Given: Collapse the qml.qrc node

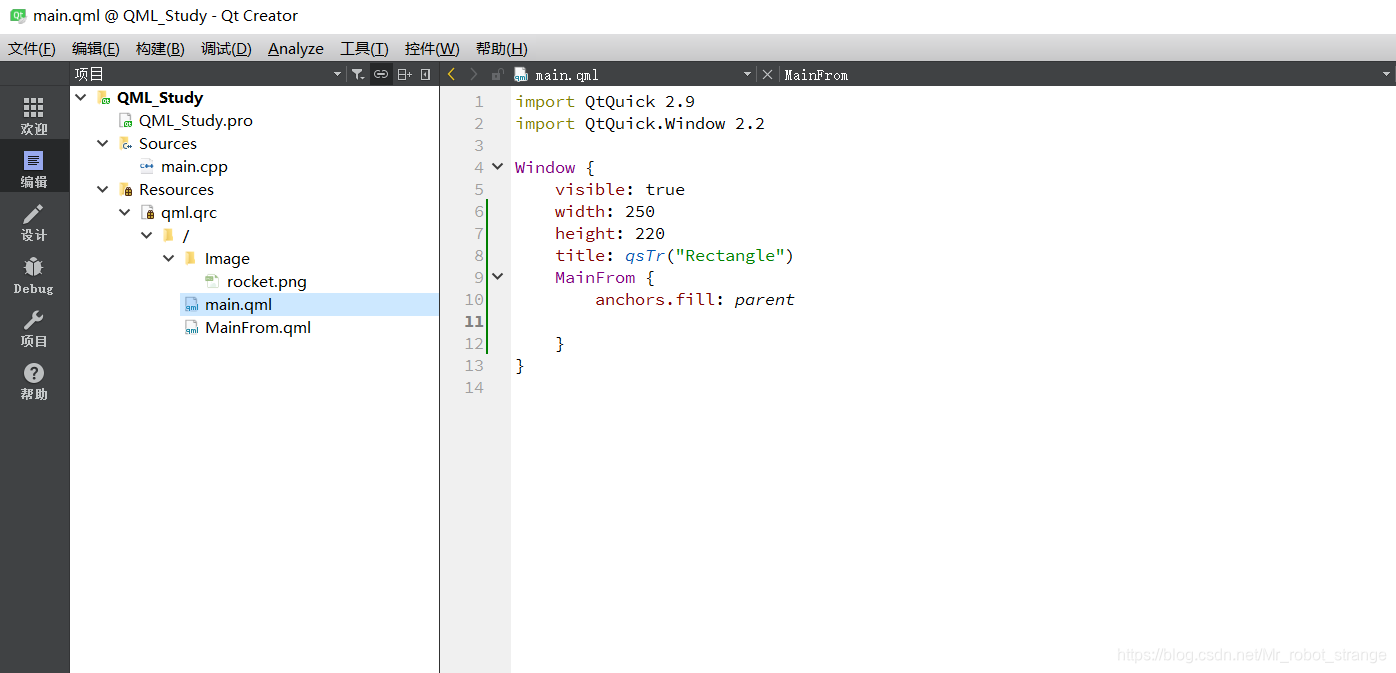Looking at the screenshot, I should point(125,212).
